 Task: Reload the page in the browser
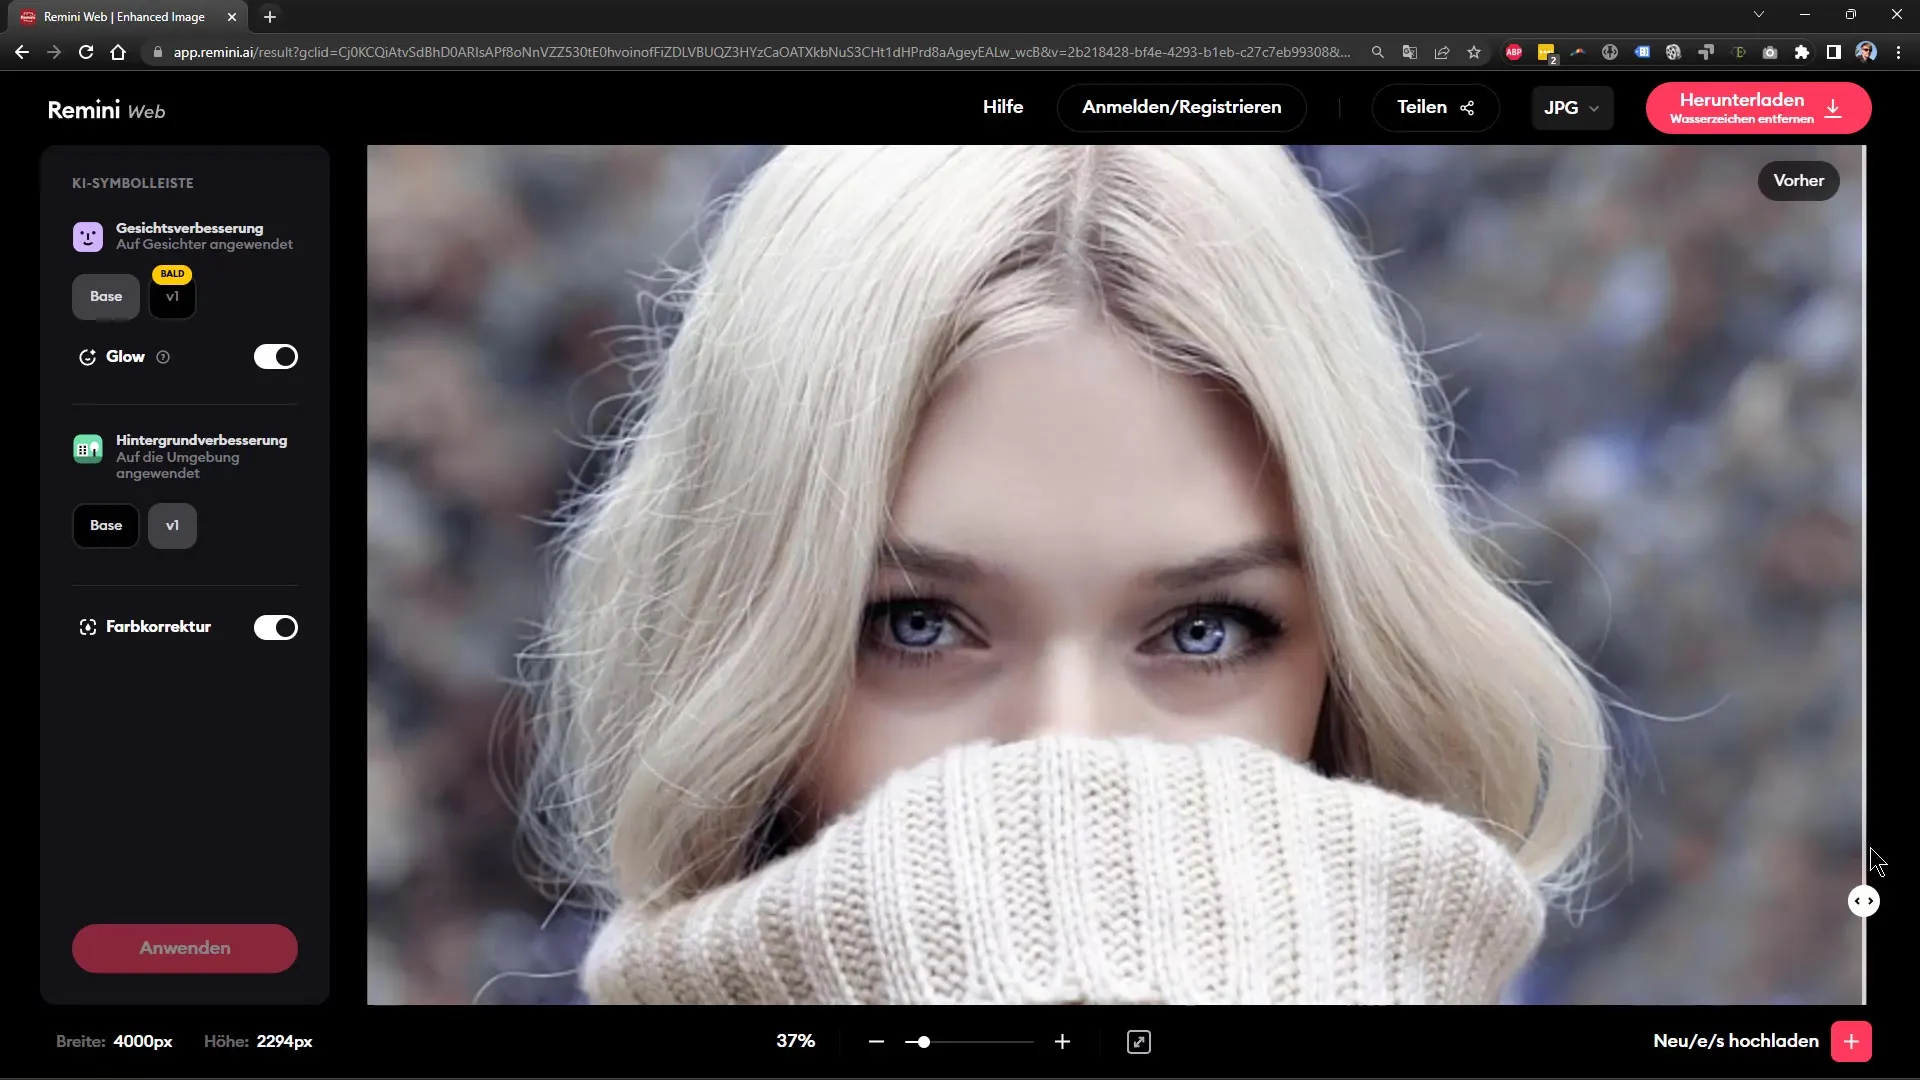click(86, 52)
